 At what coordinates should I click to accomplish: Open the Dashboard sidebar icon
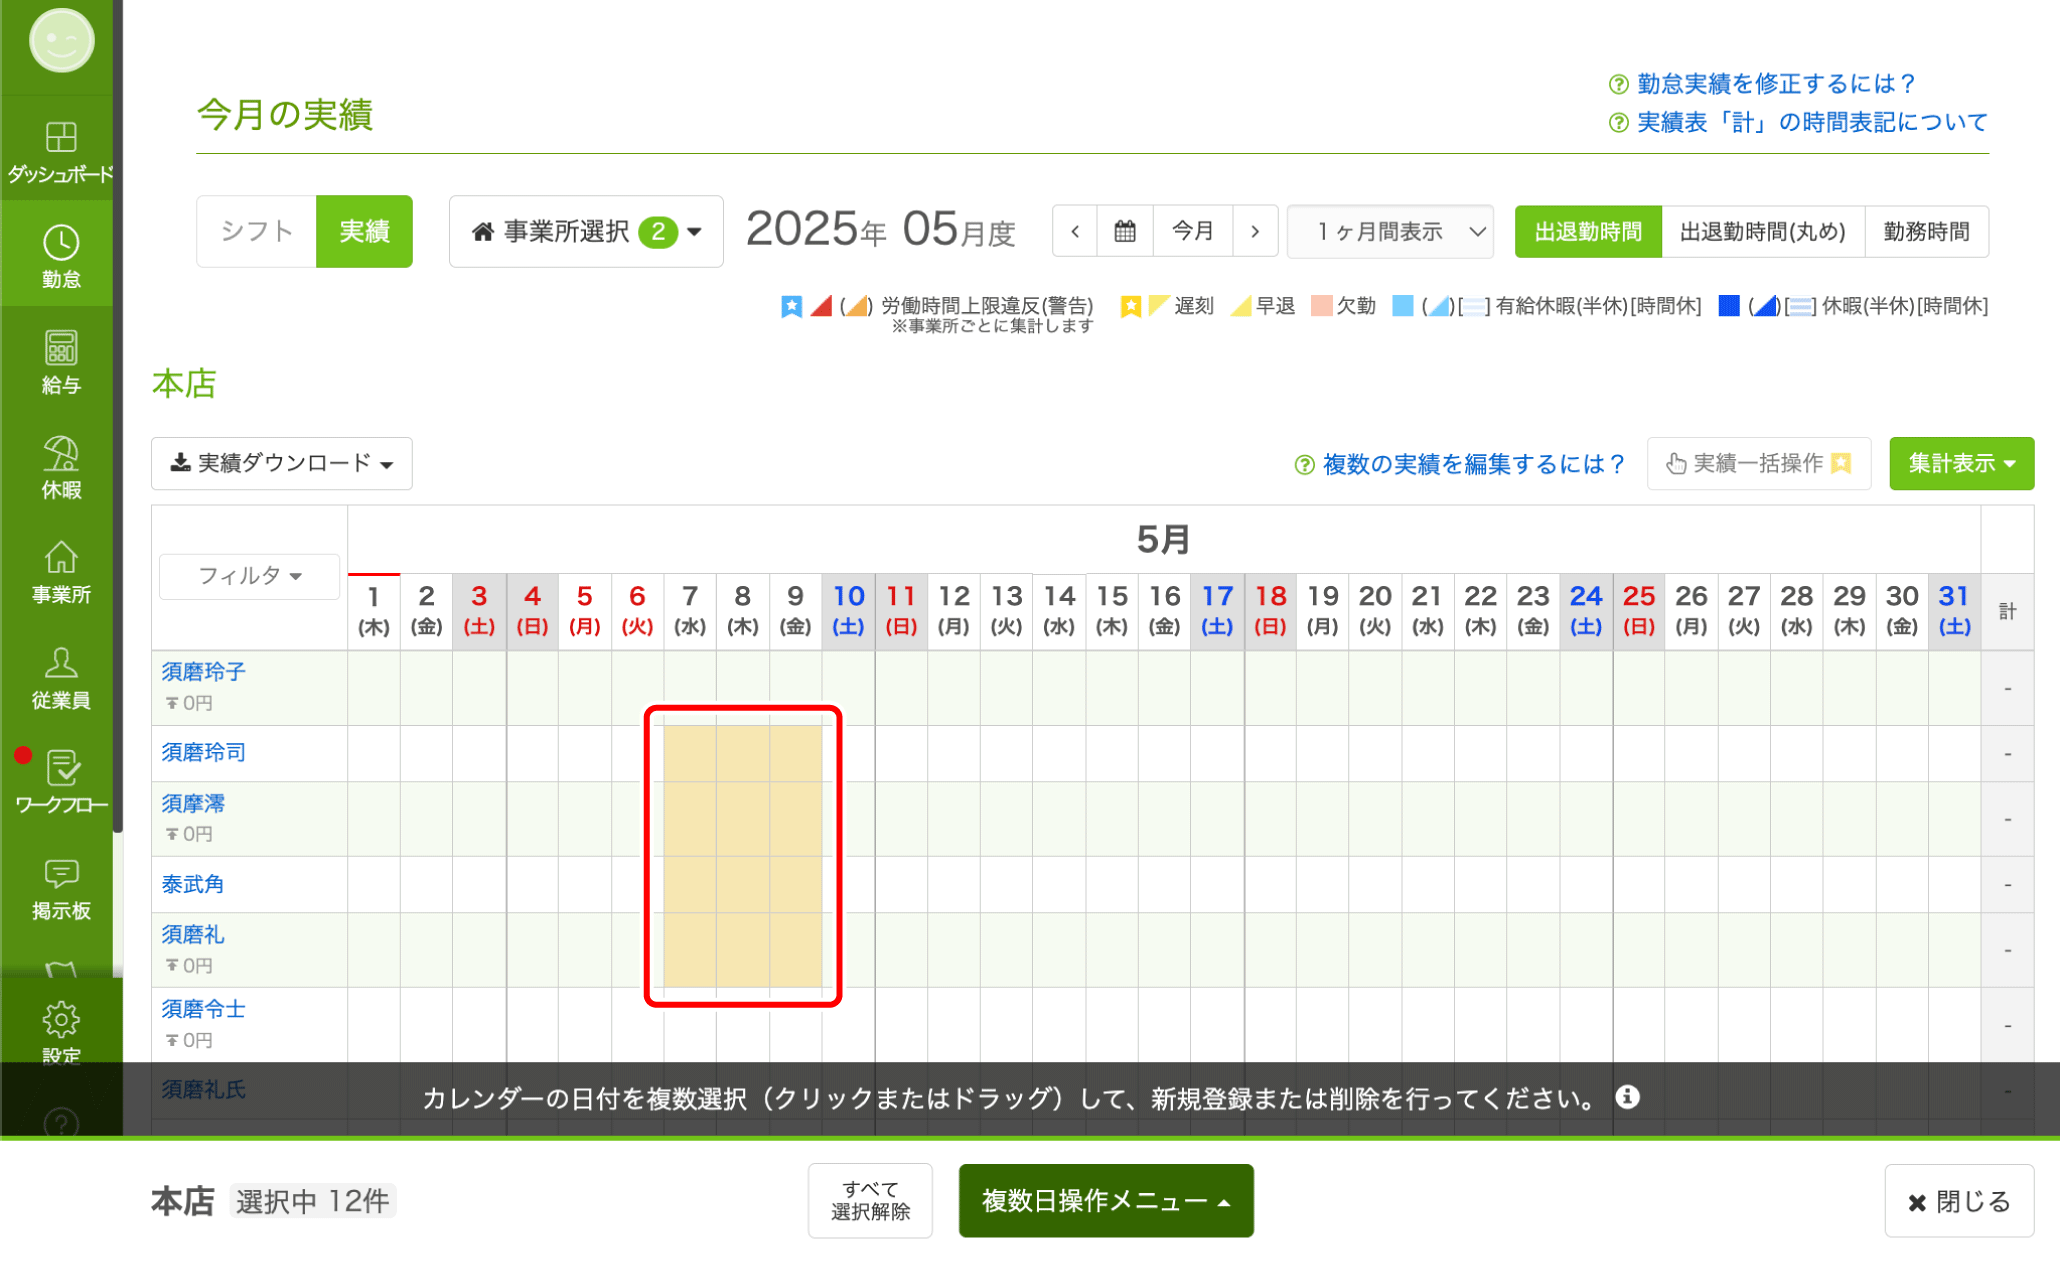click(61, 137)
